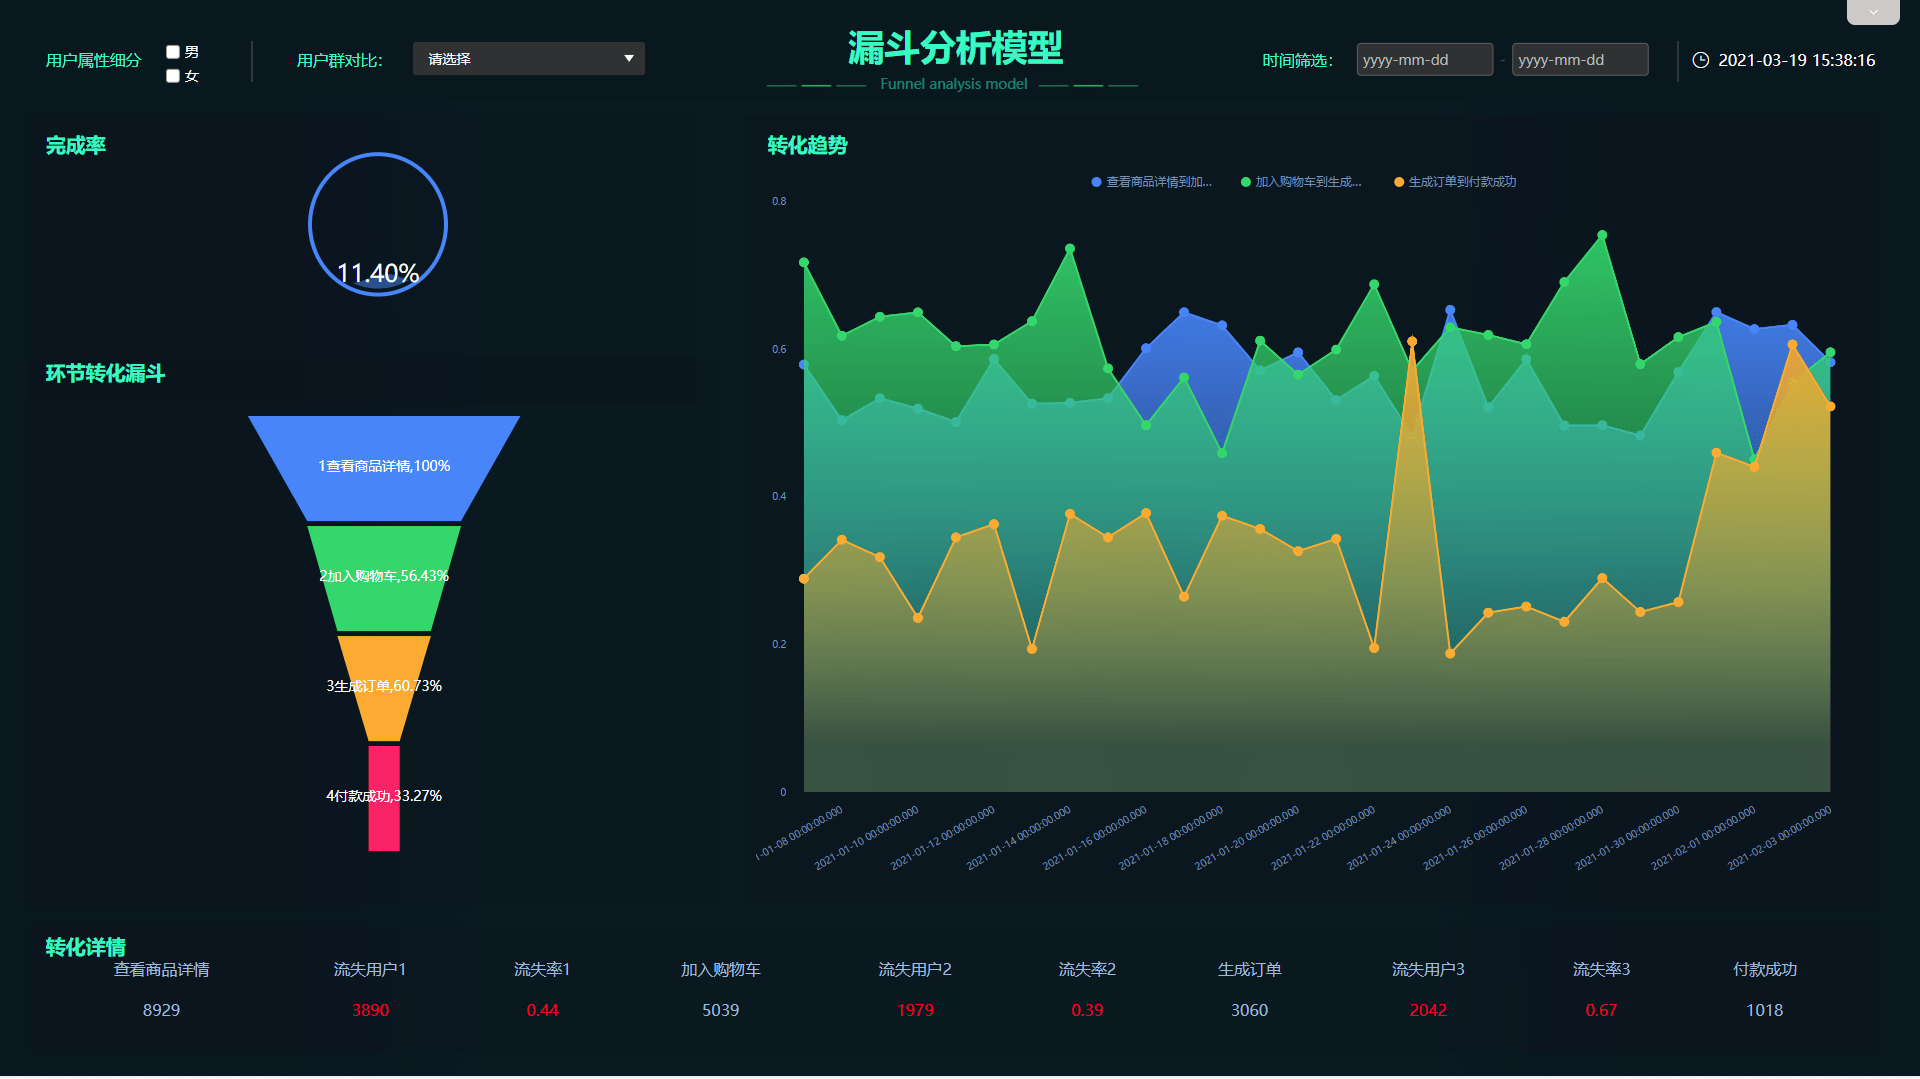Screen dimensions: 1920x1079
Task: Tick the 男 checkbox
Action: tap(173, 52)
